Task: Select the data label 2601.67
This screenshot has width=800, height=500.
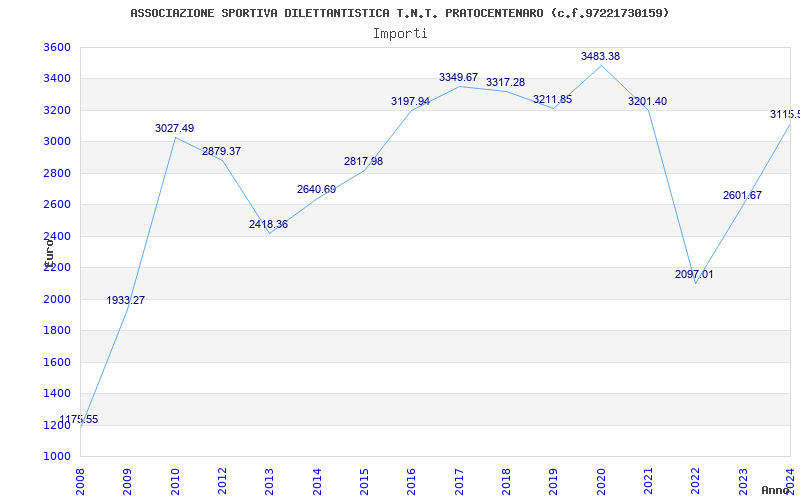Action: 742,195
